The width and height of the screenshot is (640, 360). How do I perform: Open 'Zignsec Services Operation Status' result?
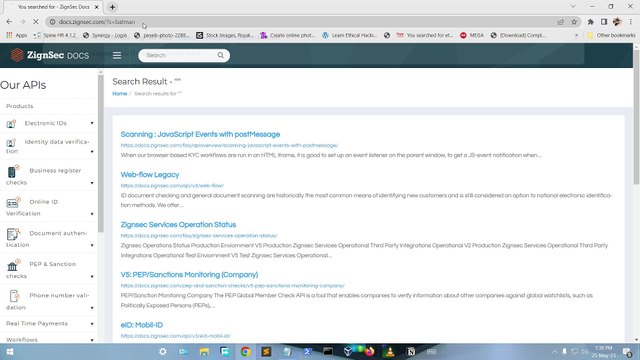pyautogui.click(x=178, y=224)
